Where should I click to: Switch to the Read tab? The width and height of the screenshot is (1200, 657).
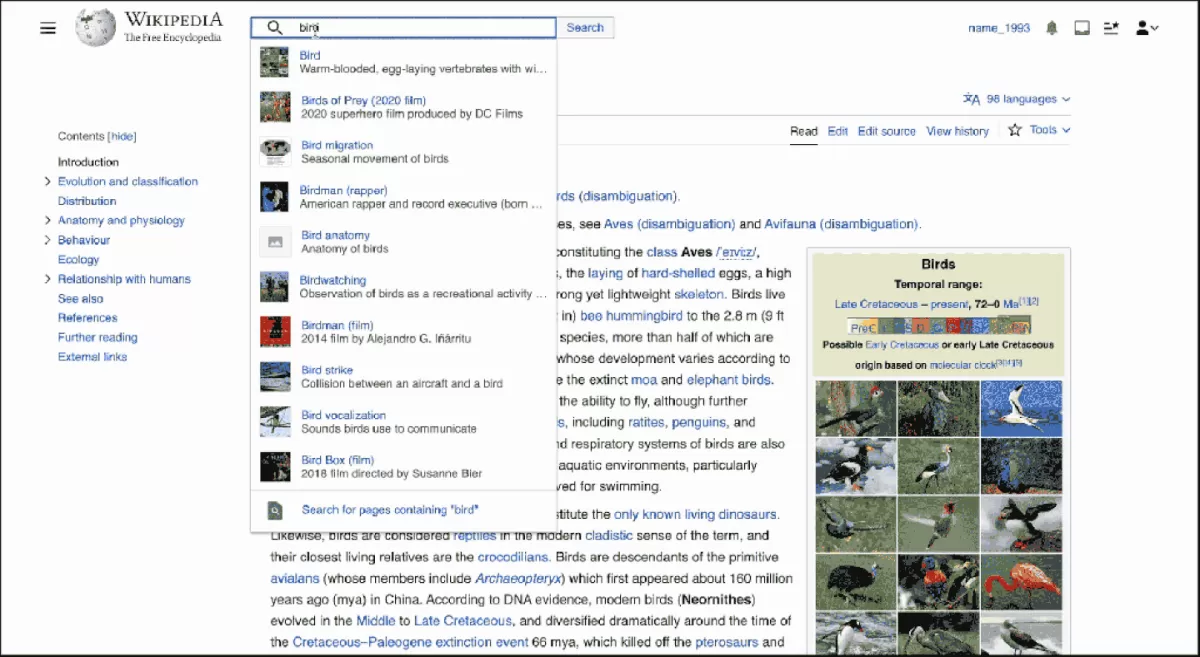click(803, 130)
